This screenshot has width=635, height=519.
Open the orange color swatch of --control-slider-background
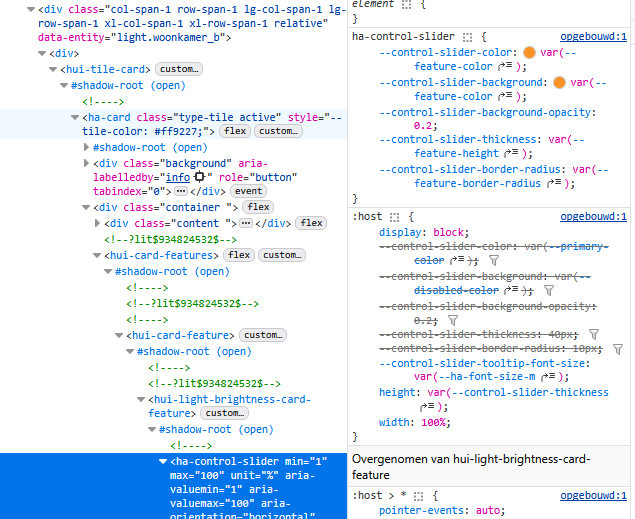[559, 83]
